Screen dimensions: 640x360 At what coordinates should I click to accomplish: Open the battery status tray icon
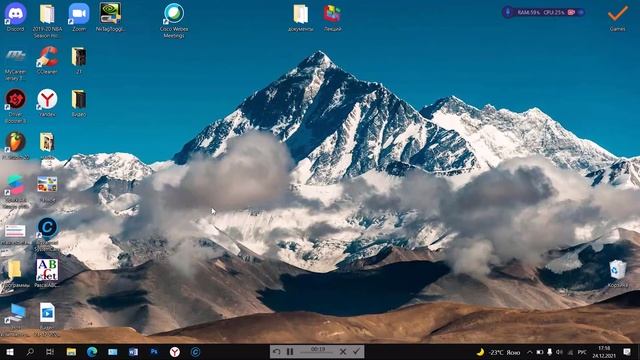point(540,352)
